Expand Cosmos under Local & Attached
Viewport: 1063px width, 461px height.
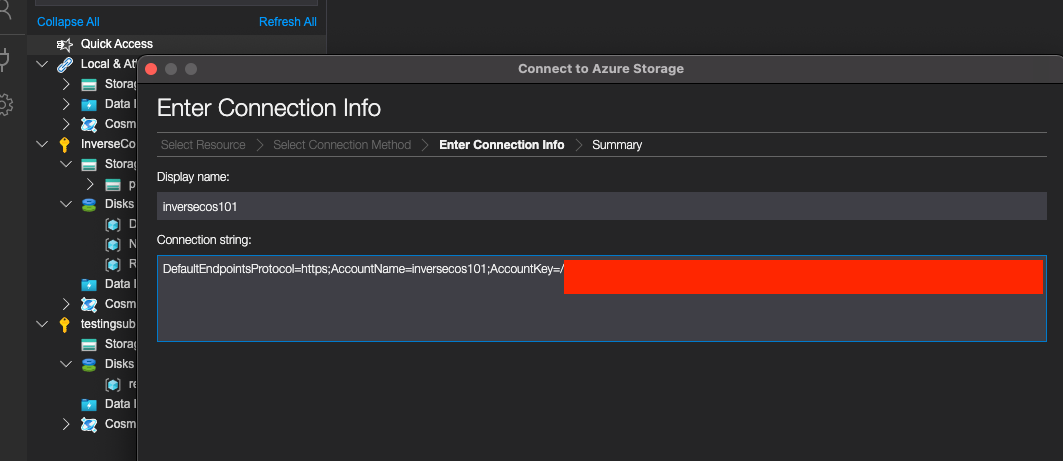tap(66, 125)
